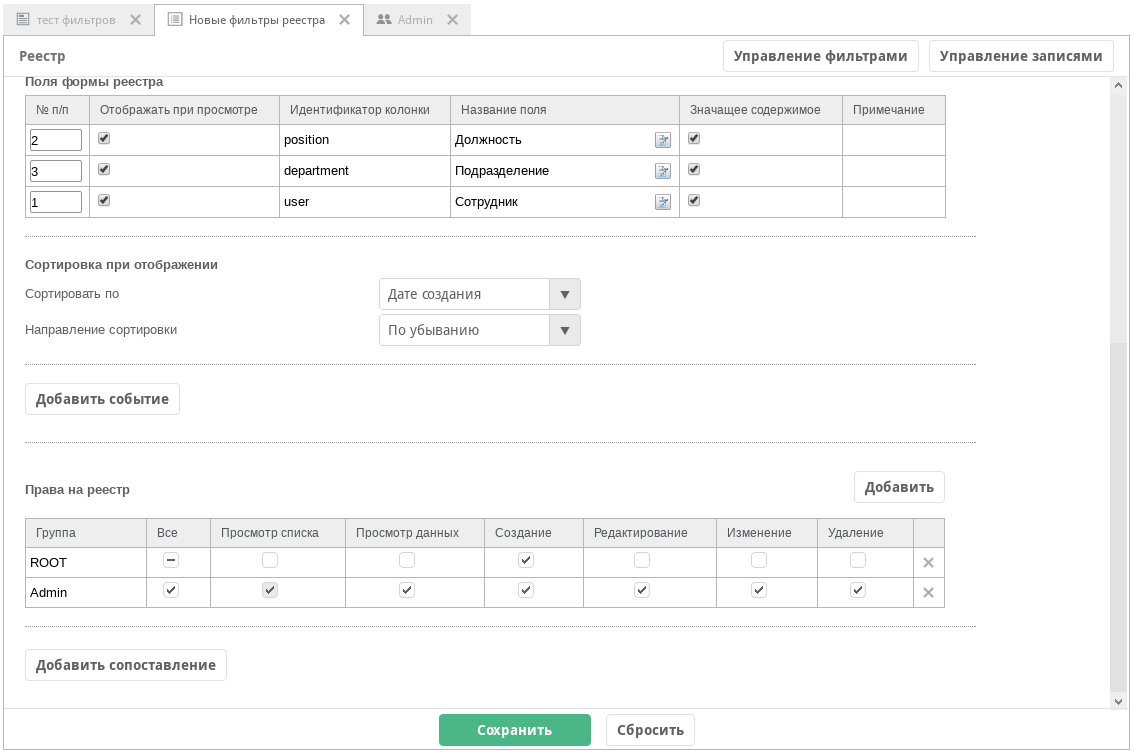Toggle display on view for department row
This screenshot has height=754, width=1134.
point(104,169)
